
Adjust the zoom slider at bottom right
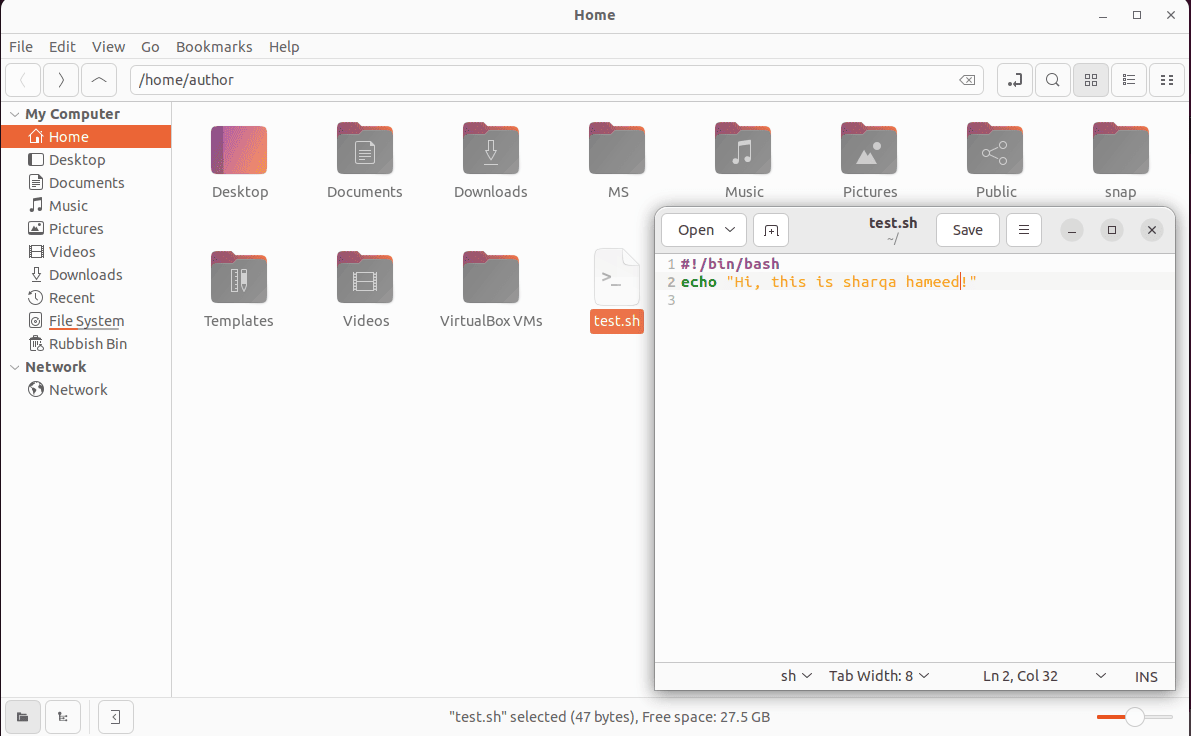(x=1133, y=717)
